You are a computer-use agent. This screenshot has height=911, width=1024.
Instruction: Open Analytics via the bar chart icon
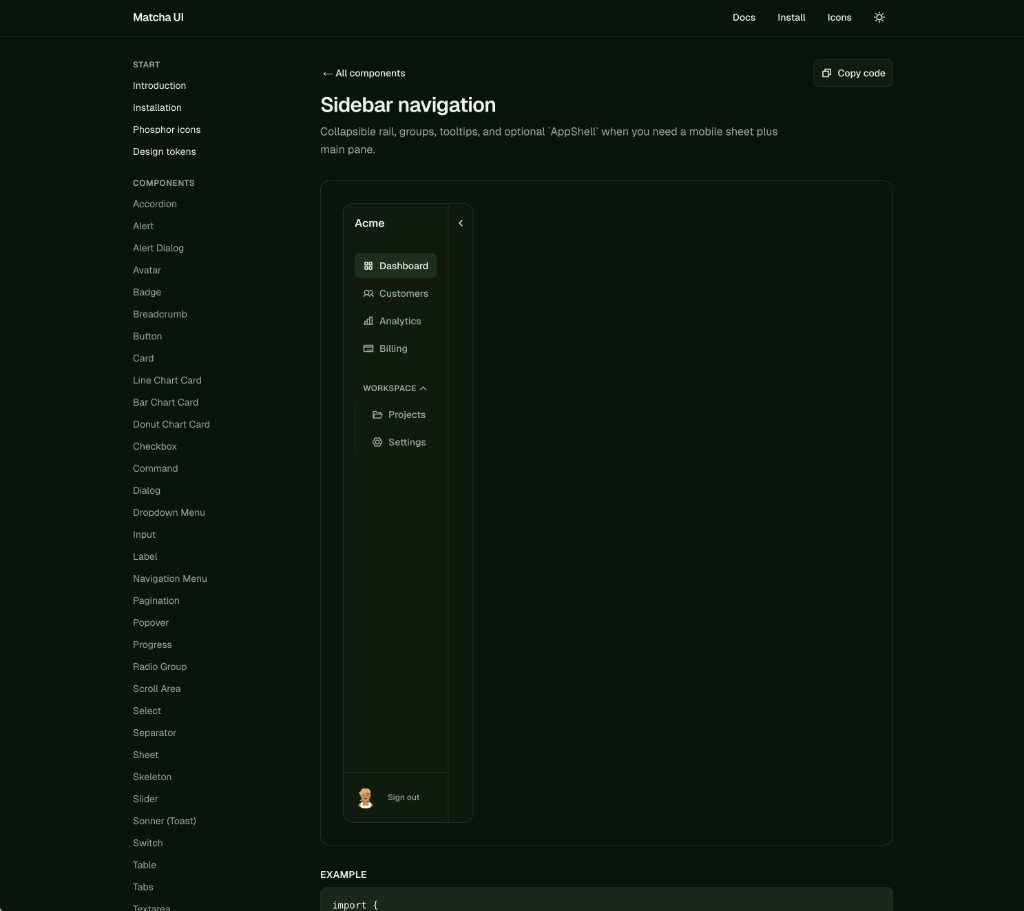[369, 321]
